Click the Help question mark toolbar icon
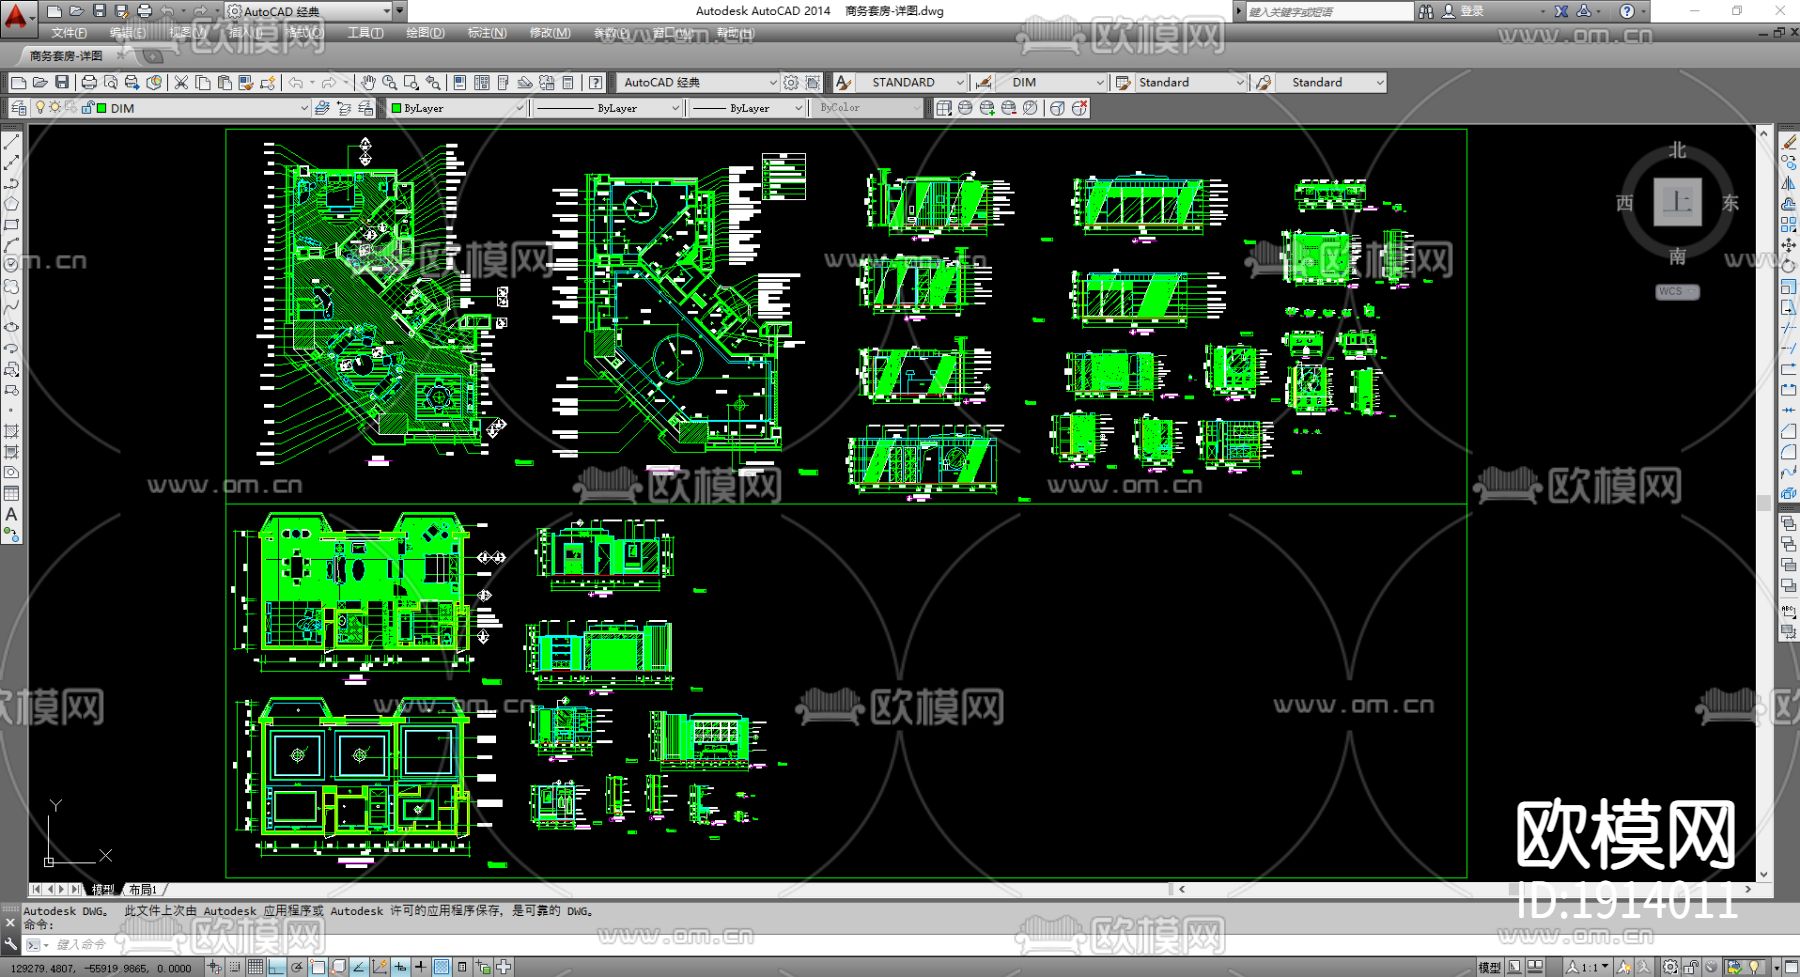 pyautogui.click(x=596, y=83)
